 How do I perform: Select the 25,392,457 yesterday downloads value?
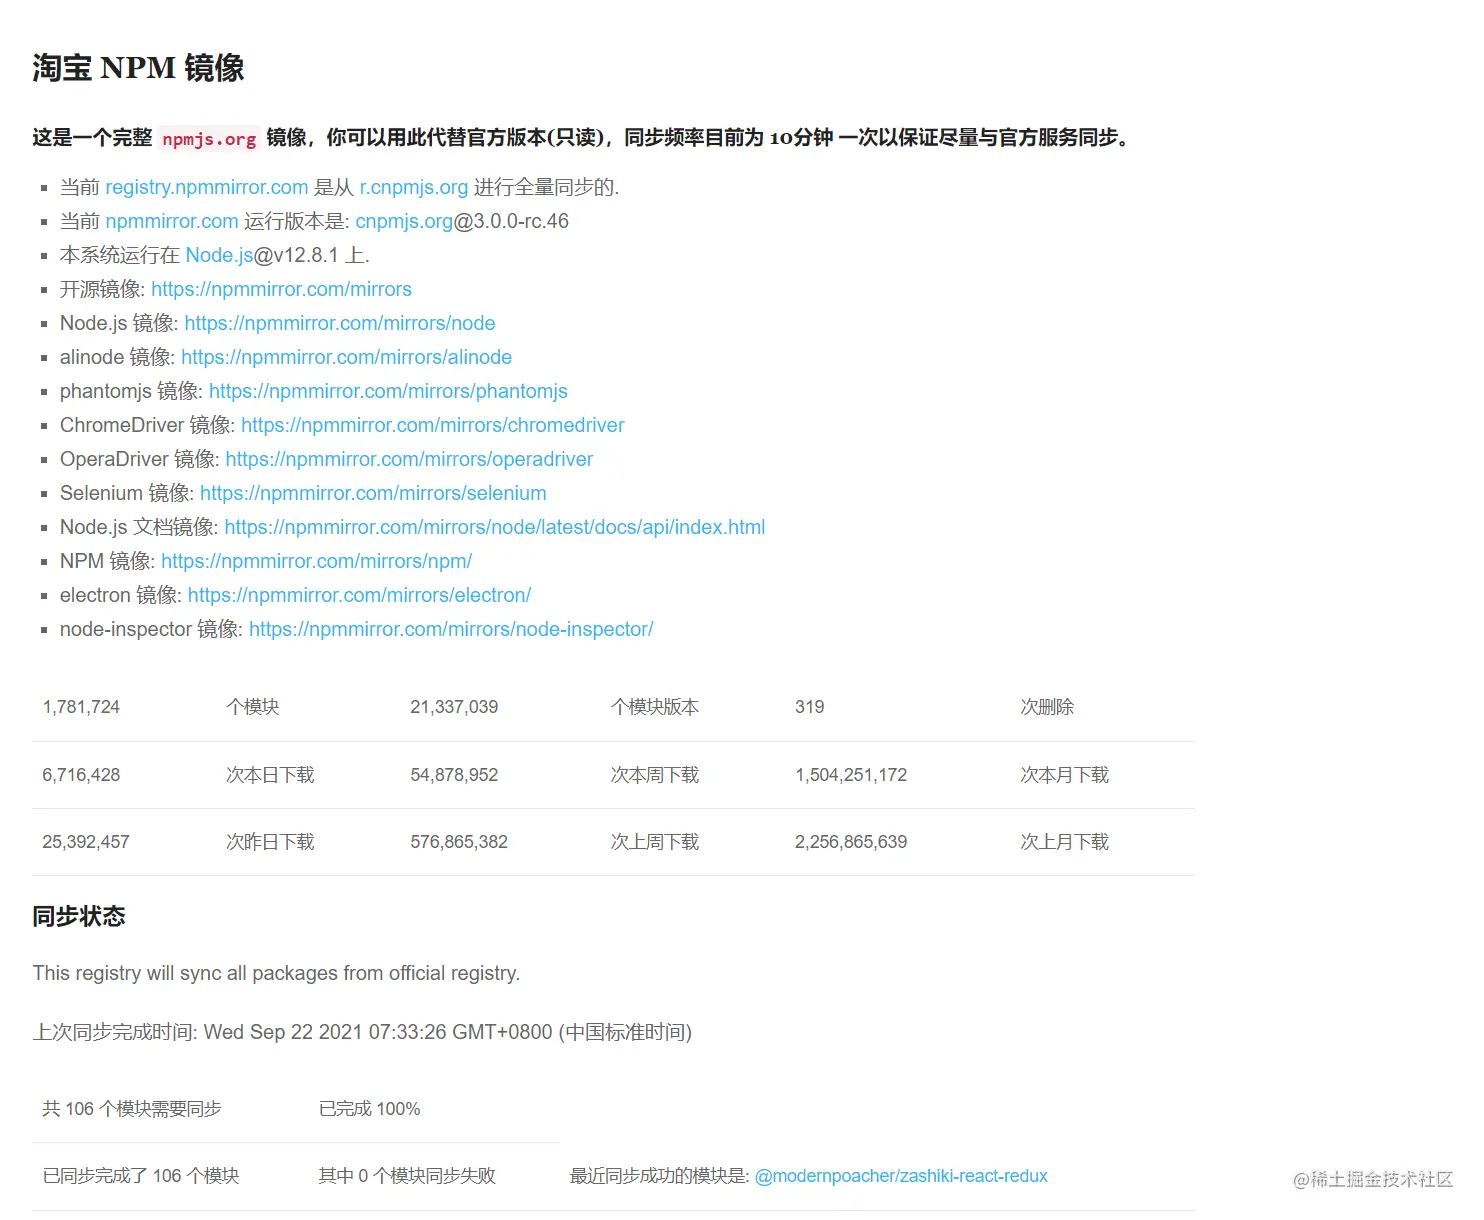(x=86, y=842)
